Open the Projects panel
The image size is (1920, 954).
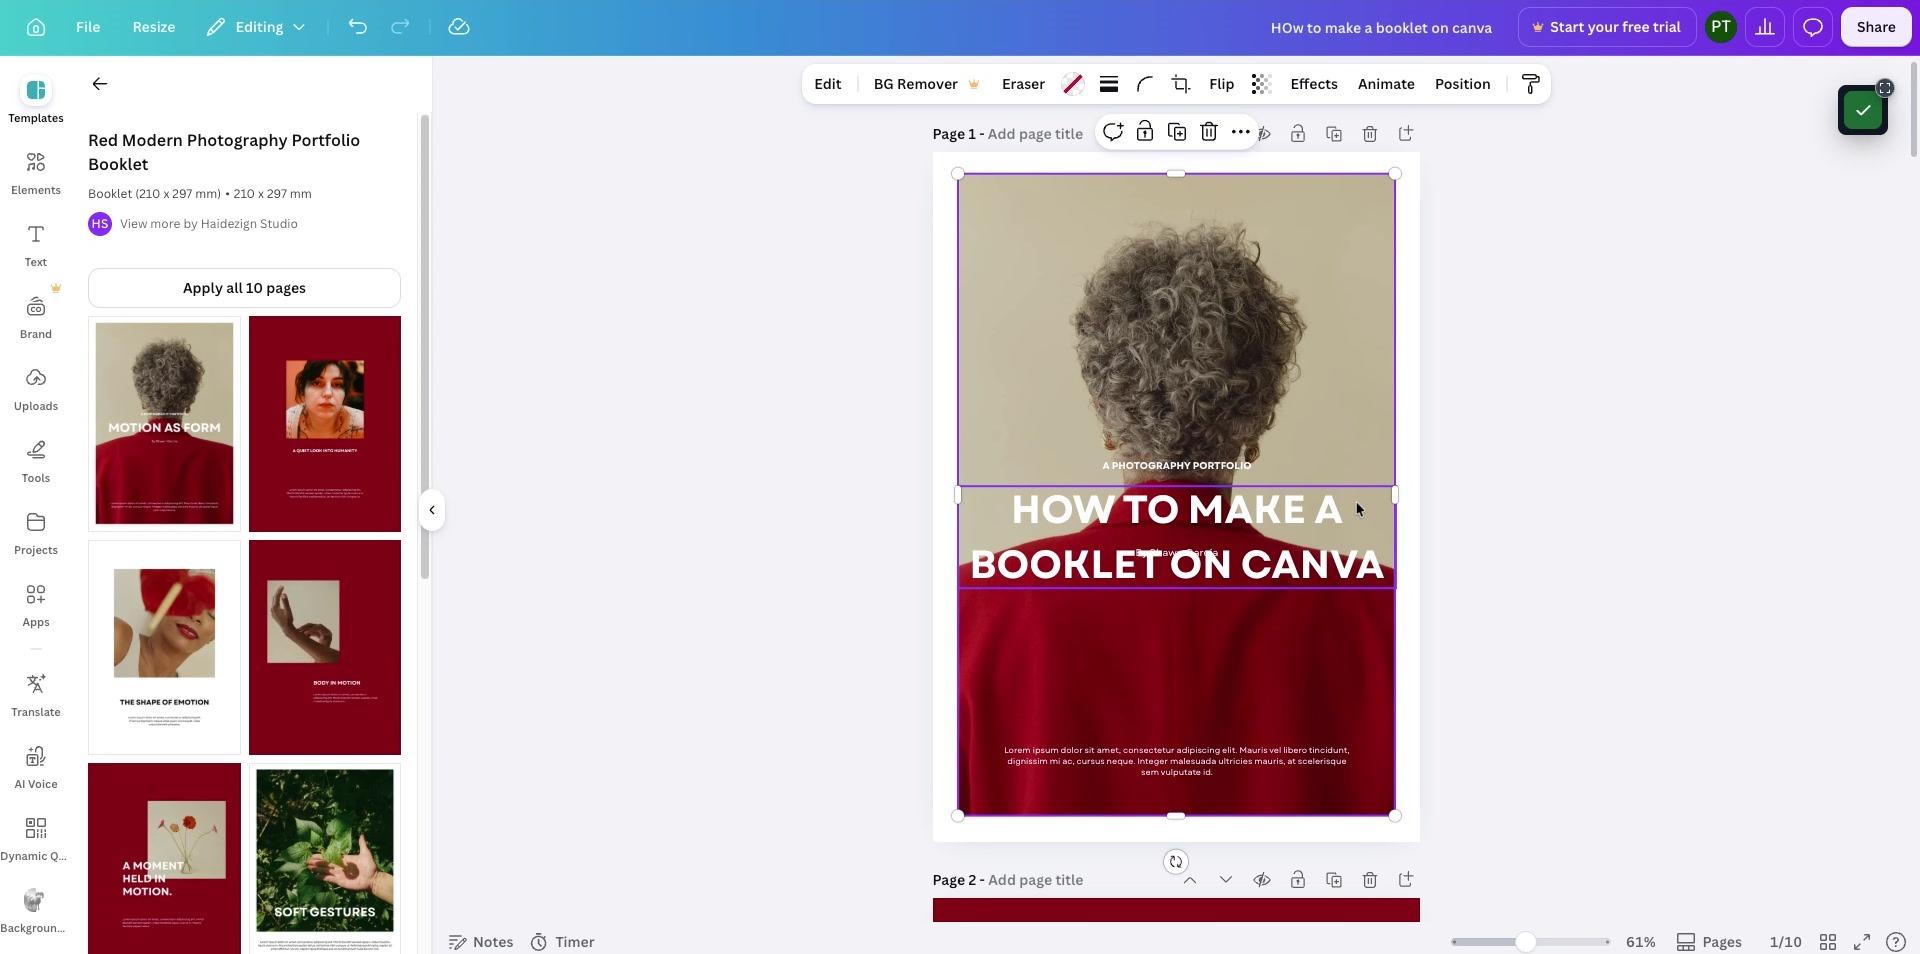[36, 533]
